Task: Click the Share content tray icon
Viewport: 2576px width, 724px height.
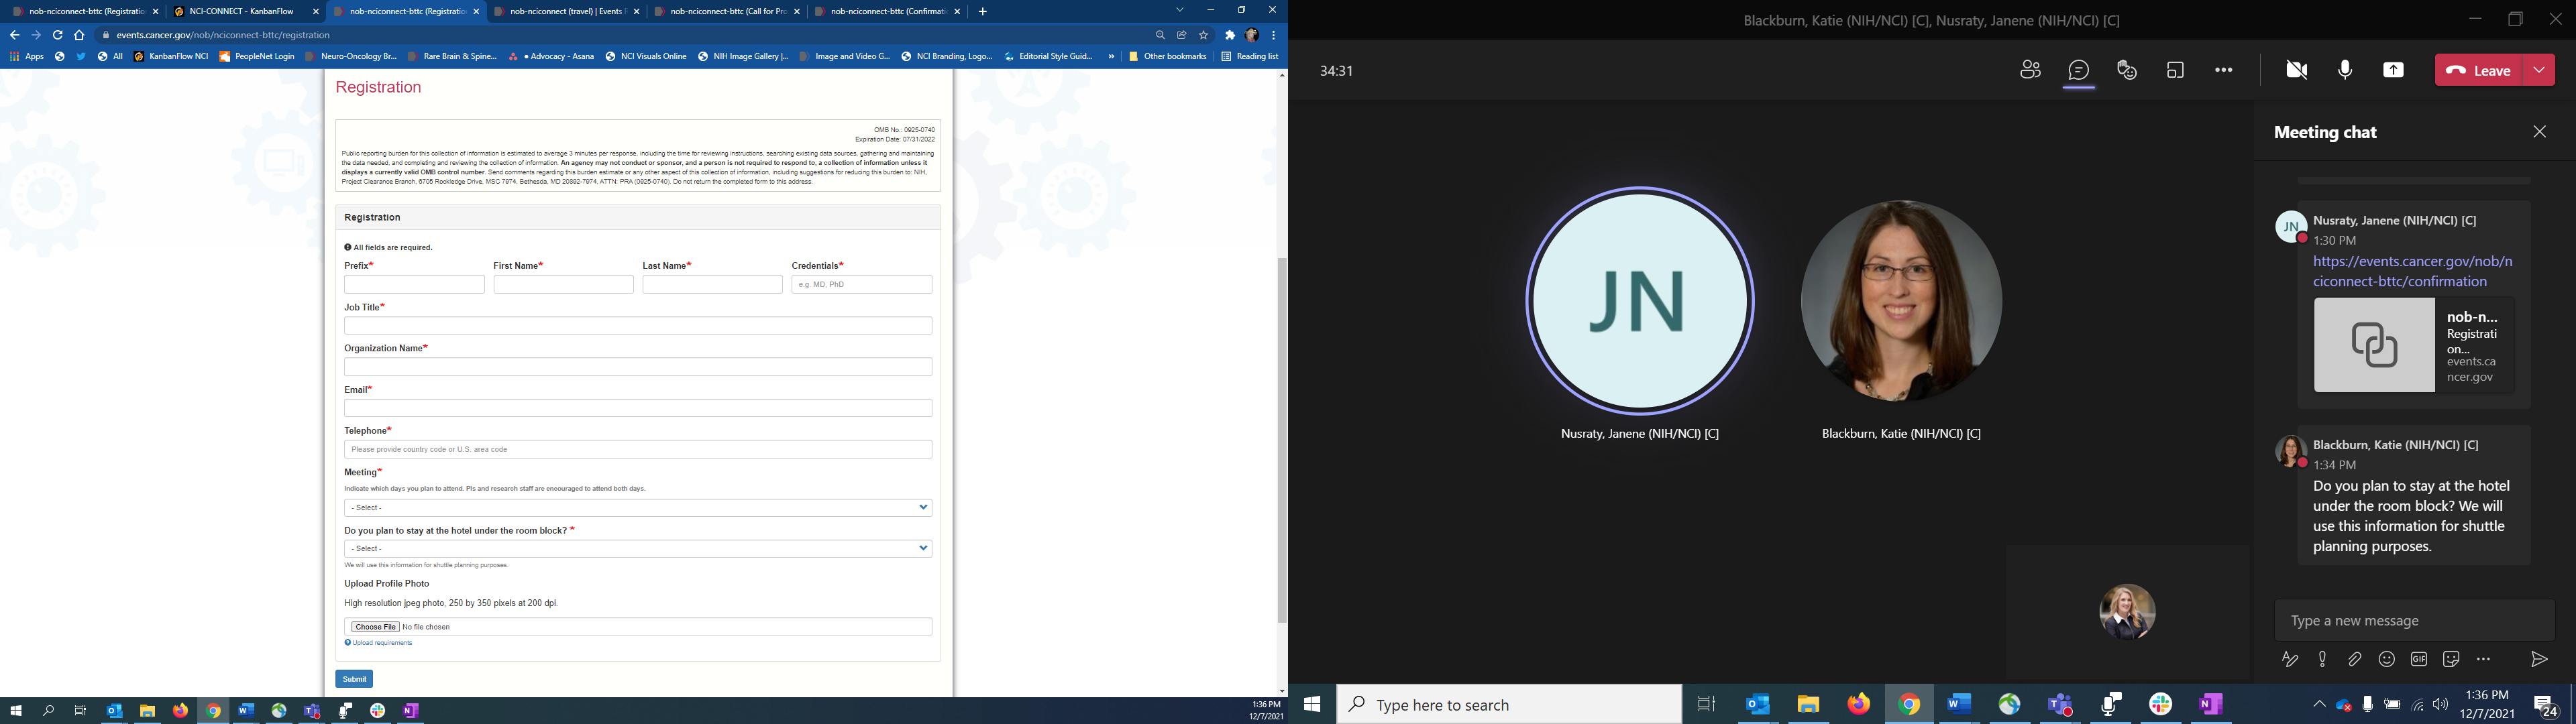Action: click(x=2393, y=70)
